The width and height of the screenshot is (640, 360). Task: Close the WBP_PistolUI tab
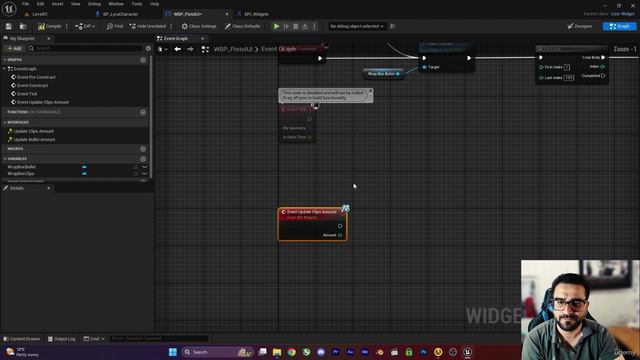point(227,14)
